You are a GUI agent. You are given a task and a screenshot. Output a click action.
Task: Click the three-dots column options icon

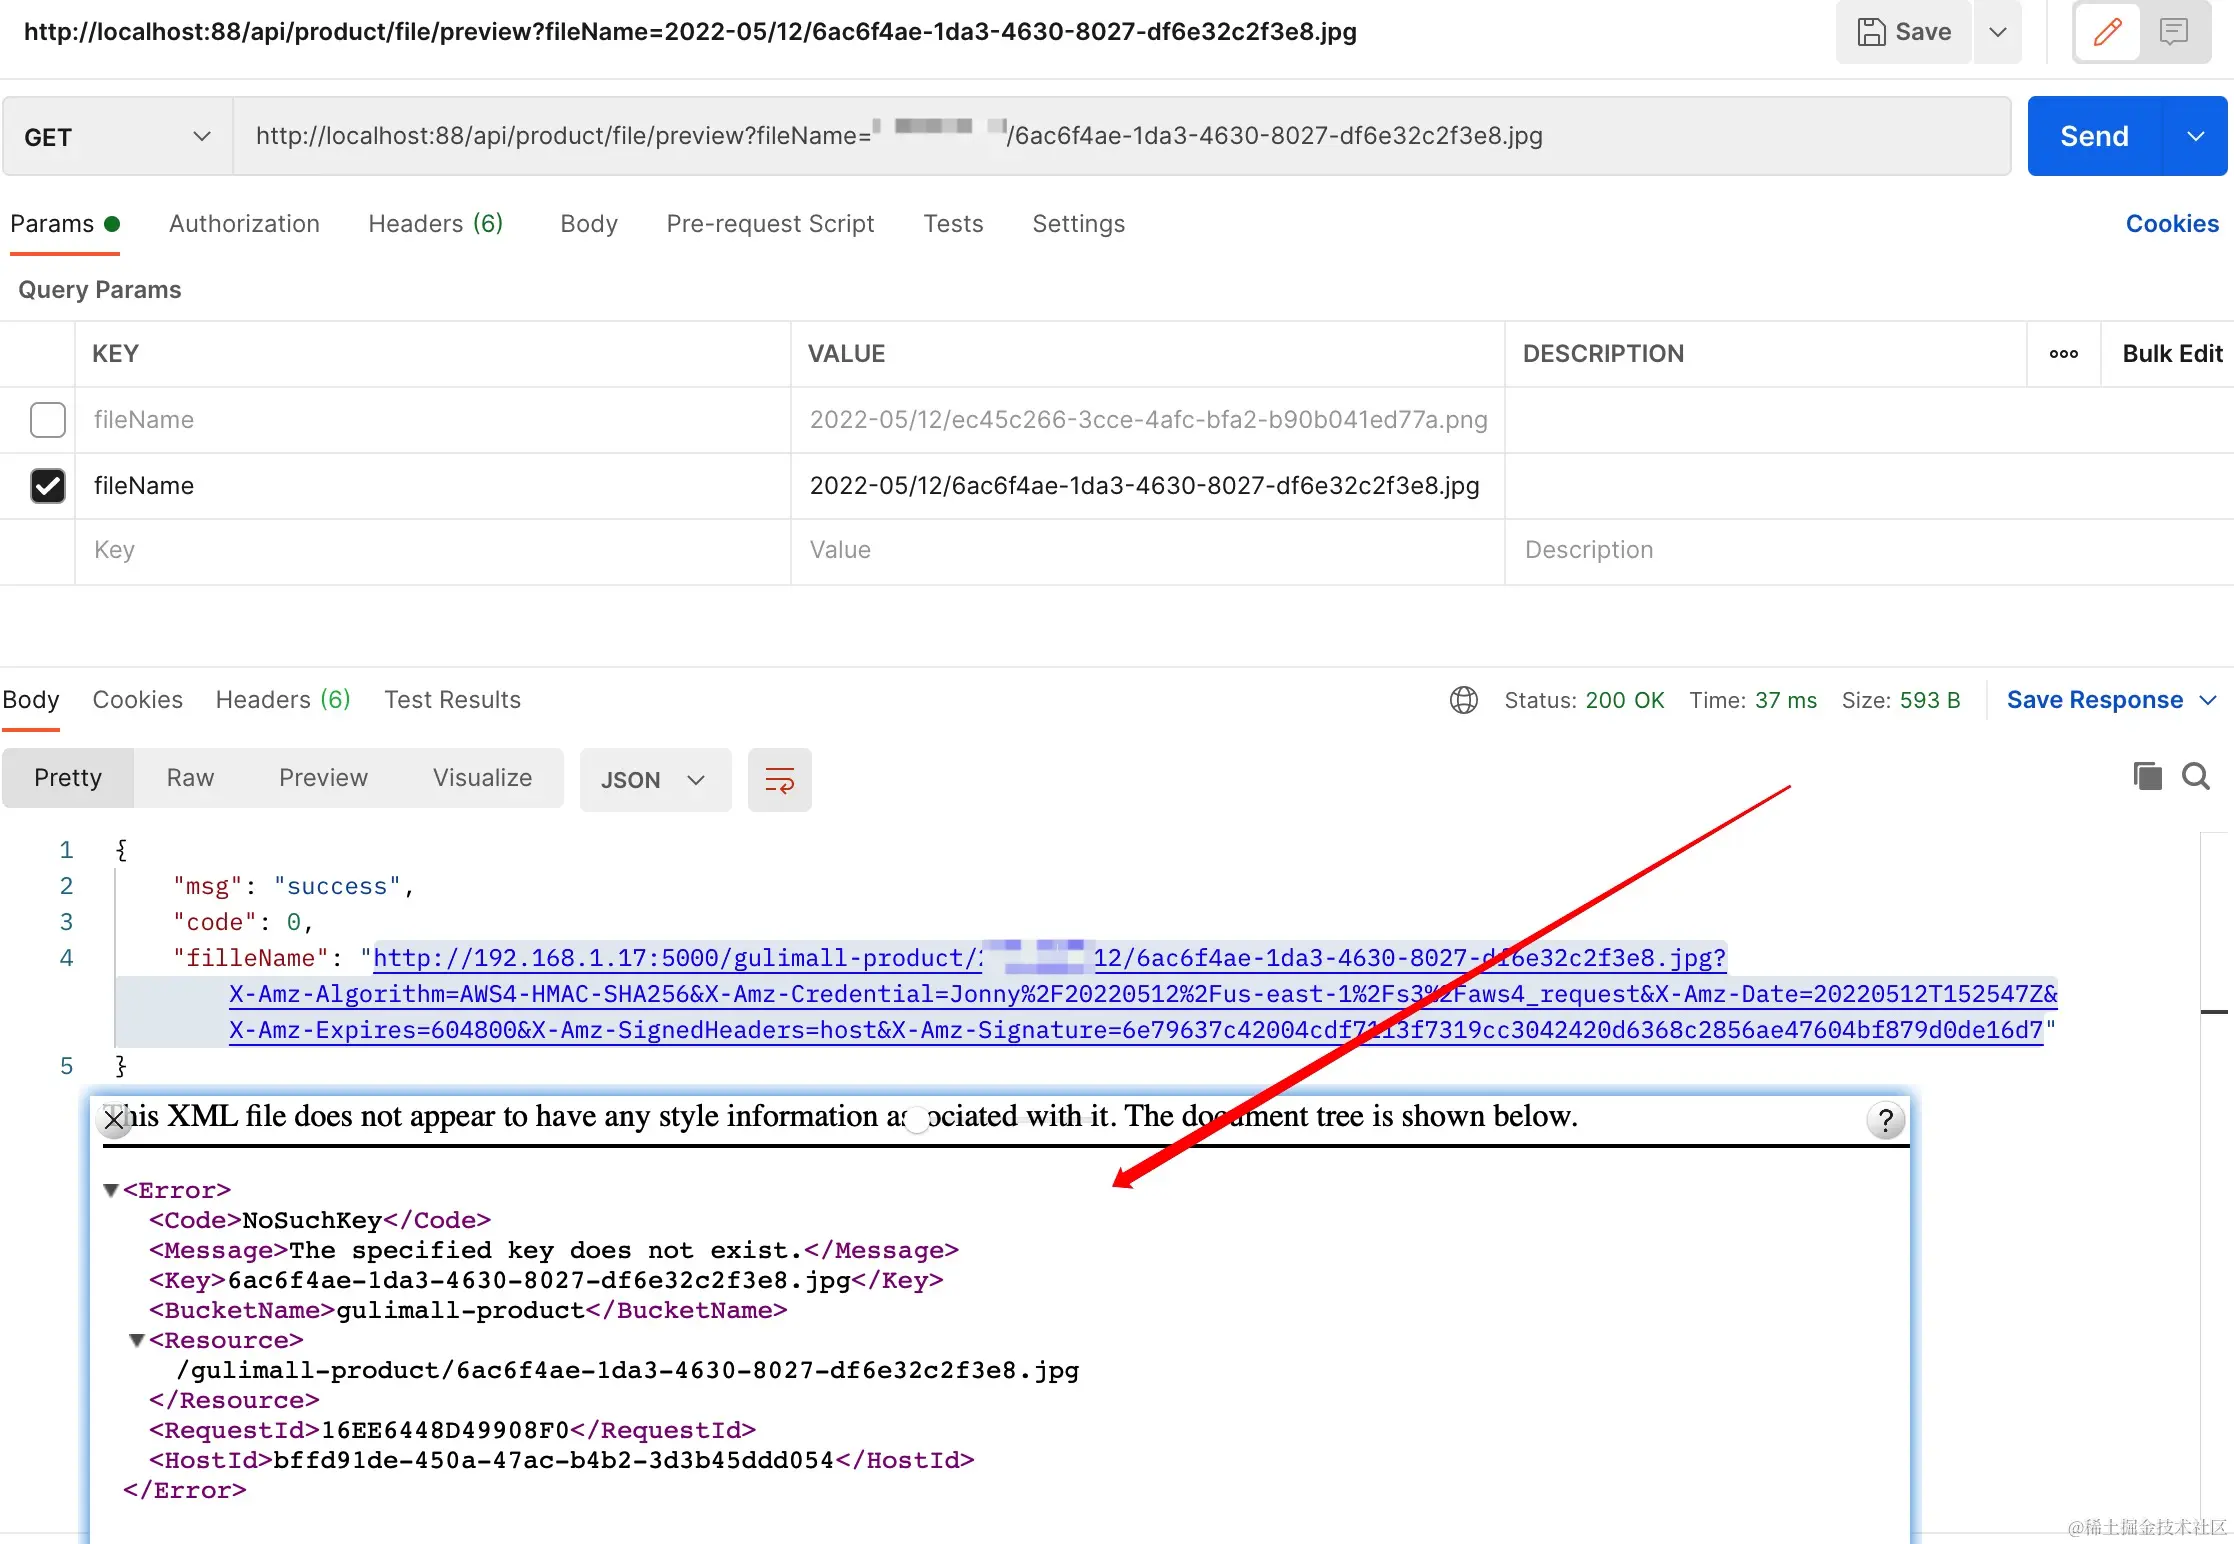coord(2063,354)
